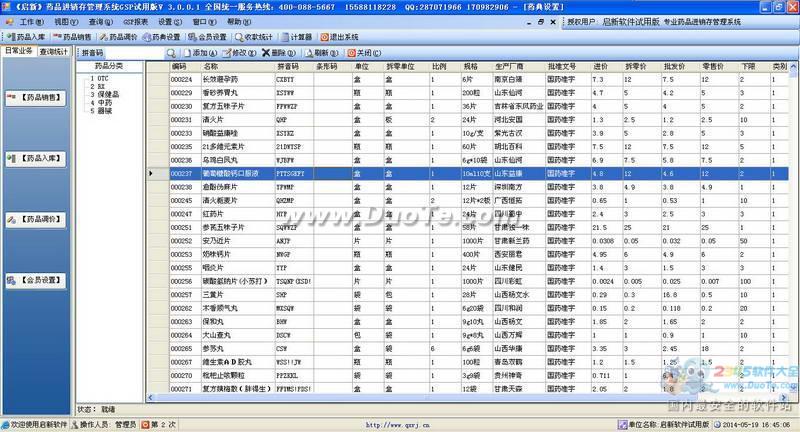Switch to the 日常业务 tab
This screenshot has width=800, height=432.
point(19,51)
